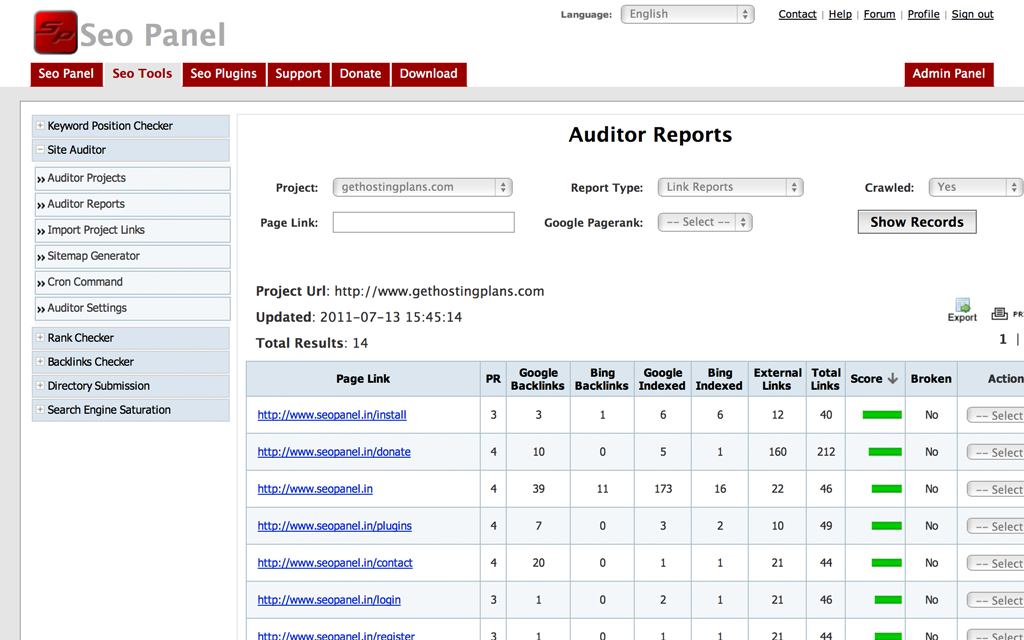
Task: Expand Keyword Position Checker section
Action: [x=40, y=126]
